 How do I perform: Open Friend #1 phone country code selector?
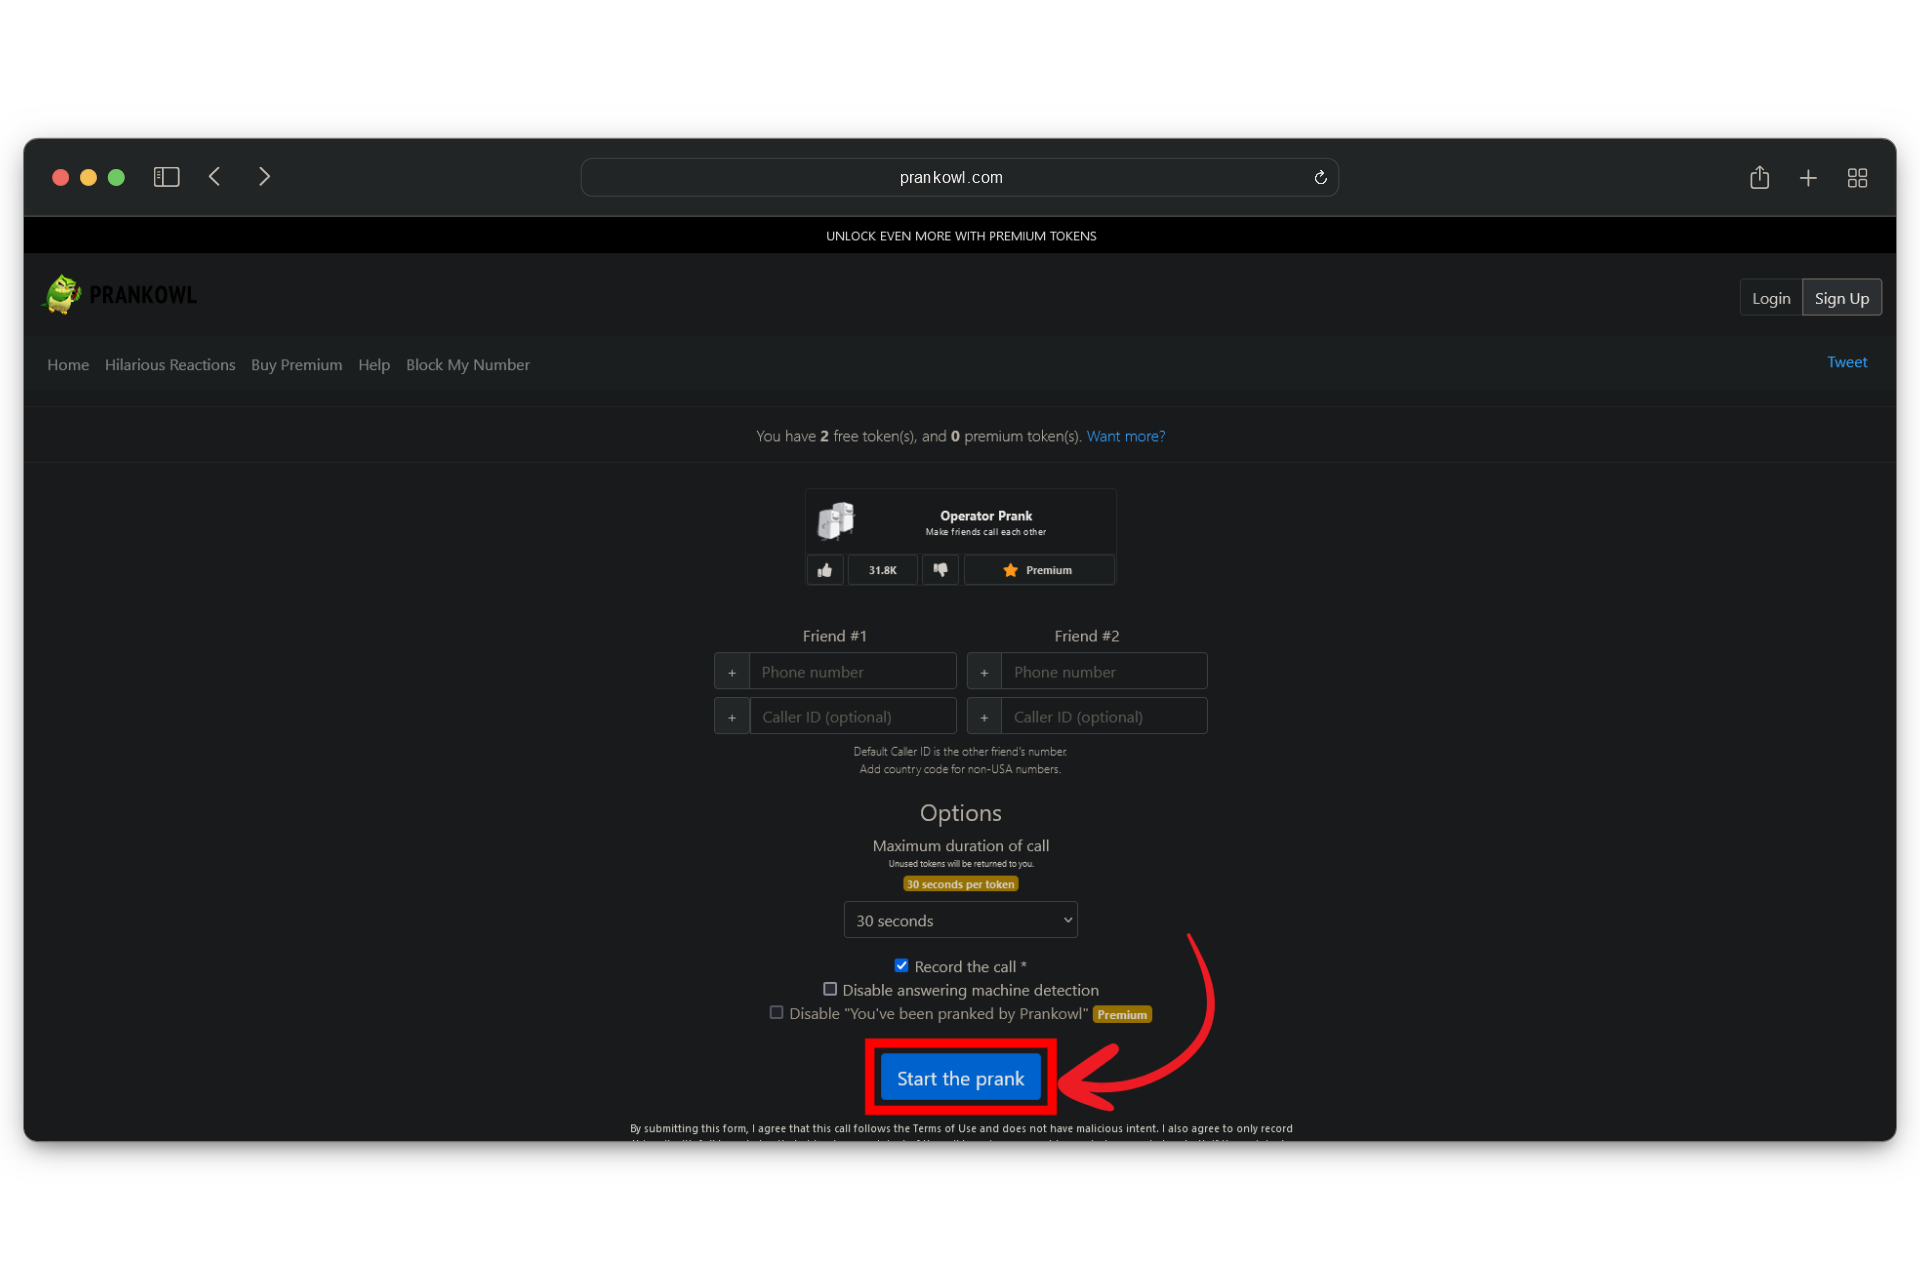732,672
